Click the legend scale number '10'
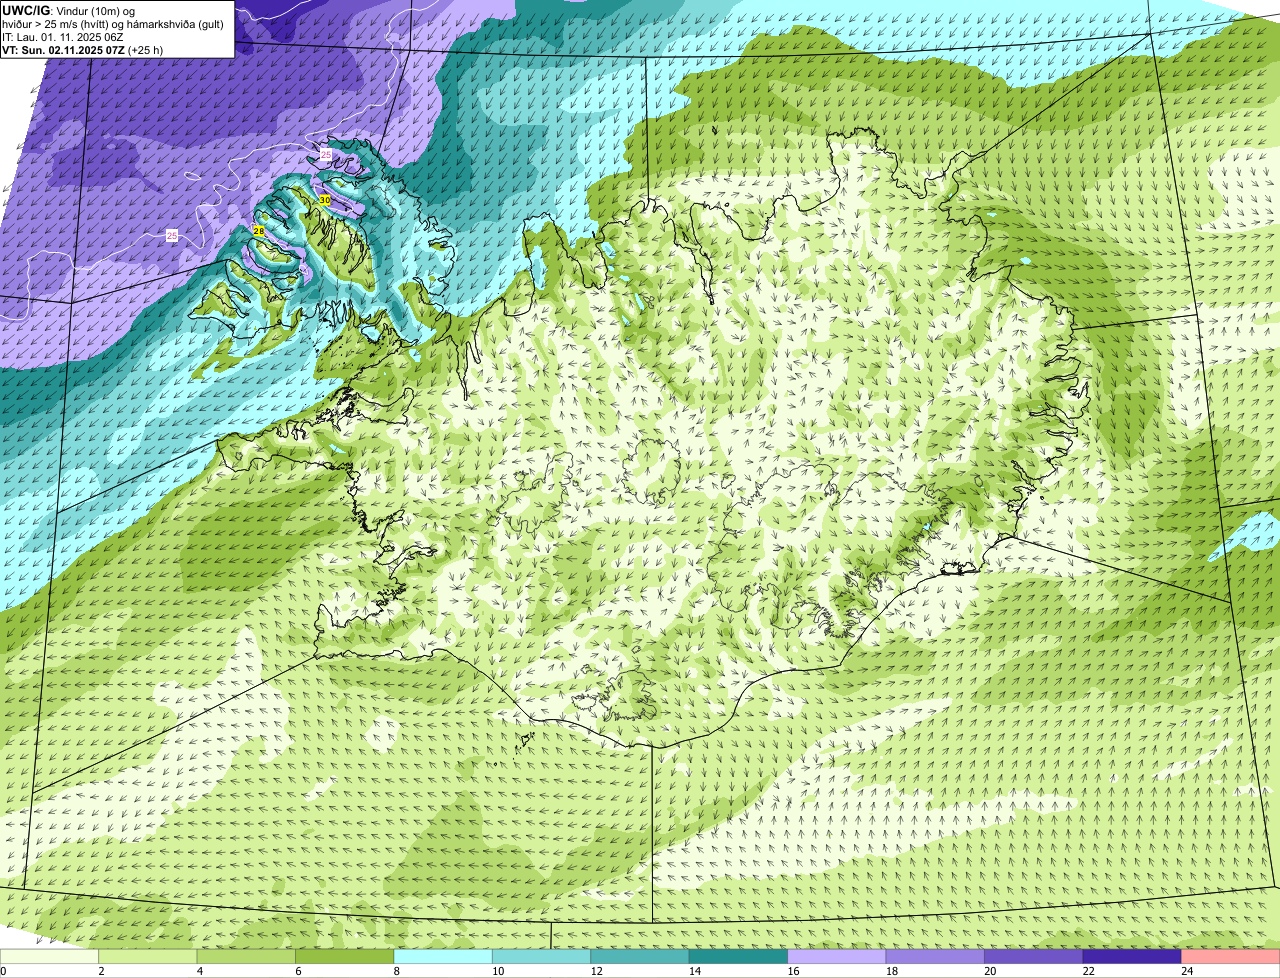This screenshot has height=978, width=1280. coord(498,971)
